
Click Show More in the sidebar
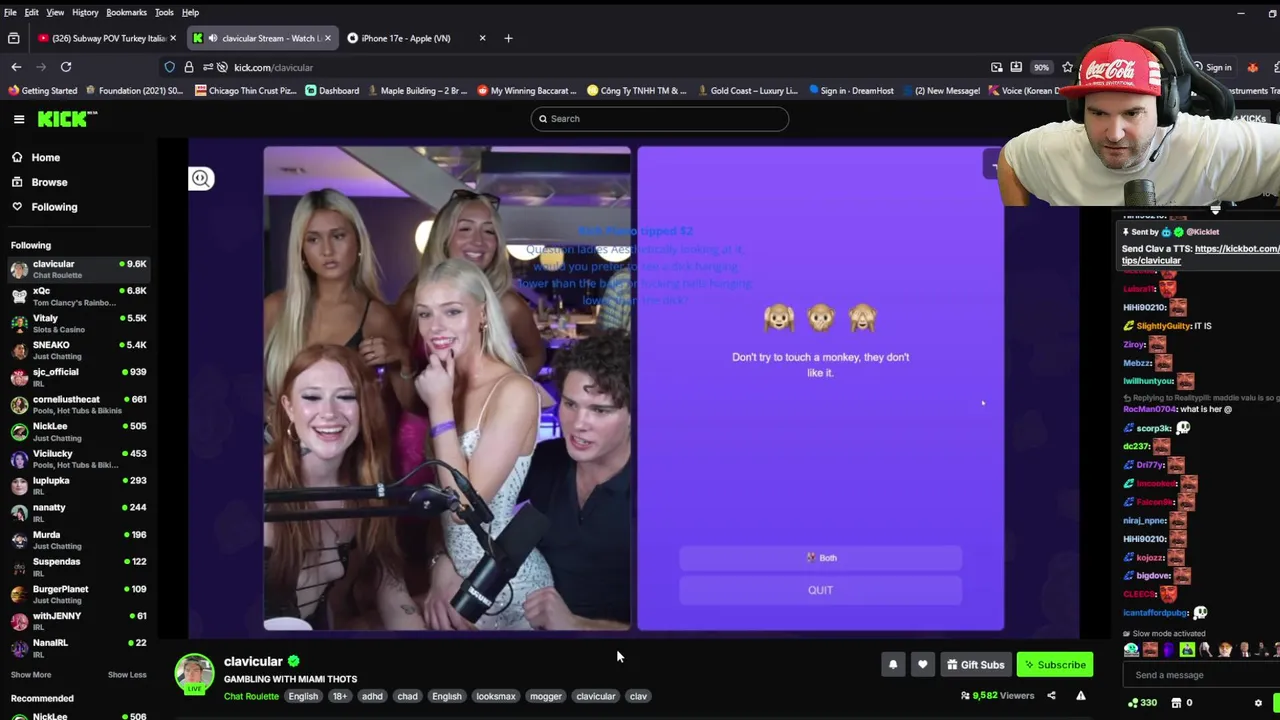31,675
